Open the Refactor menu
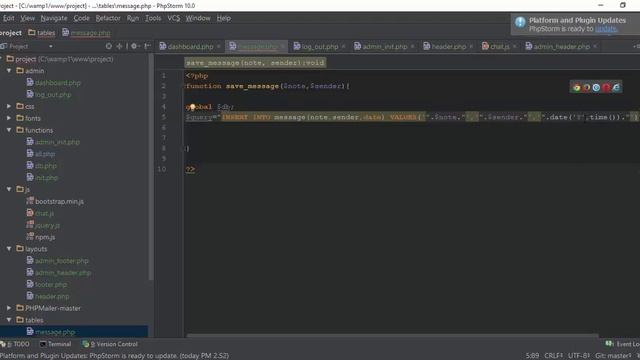 click(108, 18)
